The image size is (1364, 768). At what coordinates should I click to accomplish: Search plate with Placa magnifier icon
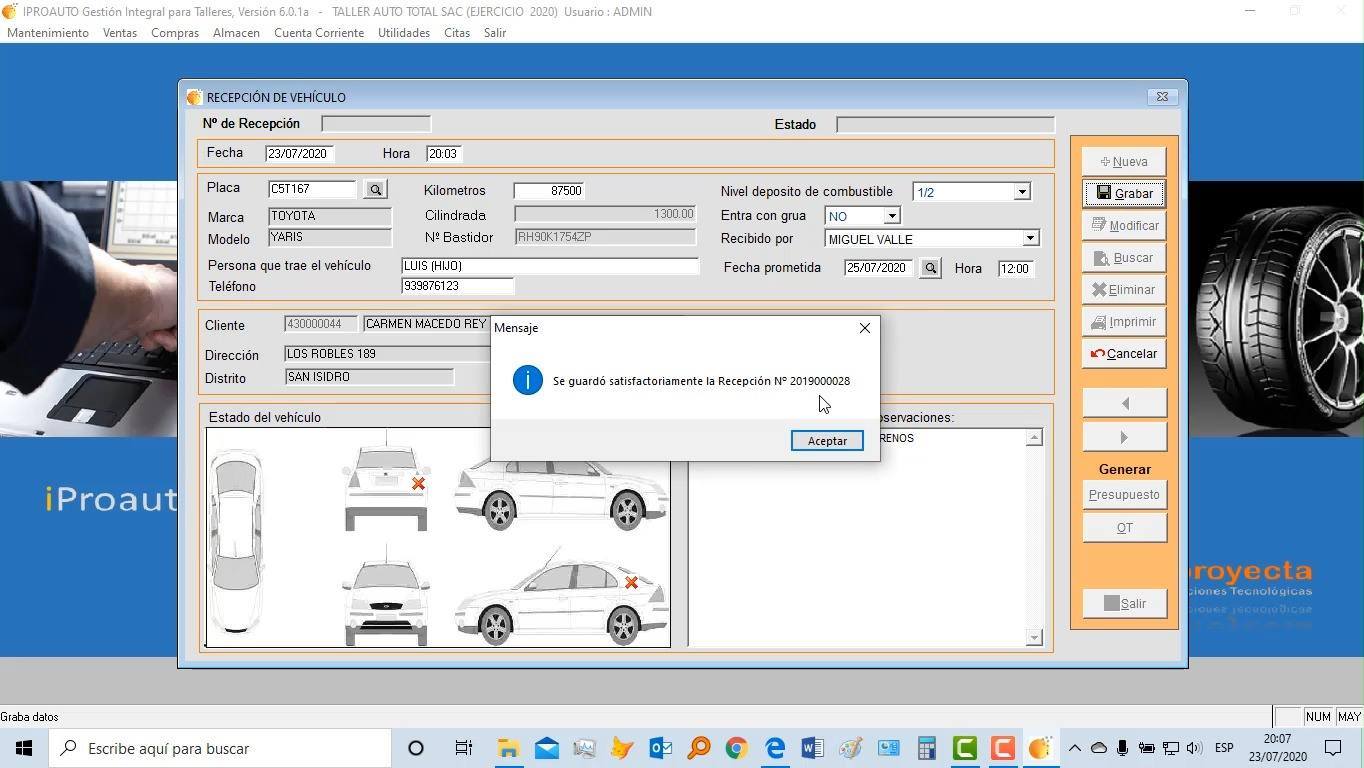(x=375, y=189)
